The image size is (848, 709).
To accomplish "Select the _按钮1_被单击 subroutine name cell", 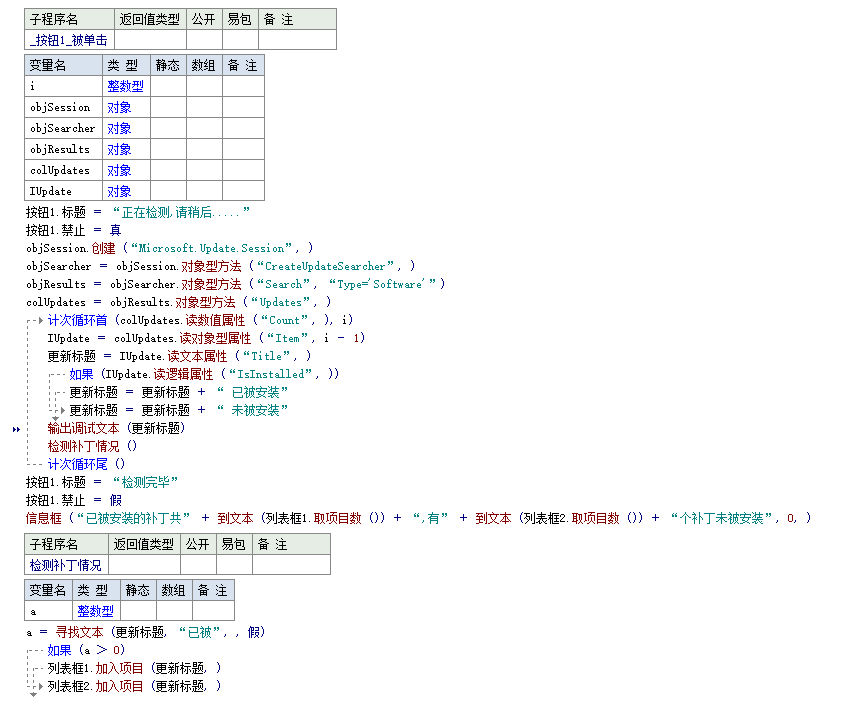I will tap(69, 40).
